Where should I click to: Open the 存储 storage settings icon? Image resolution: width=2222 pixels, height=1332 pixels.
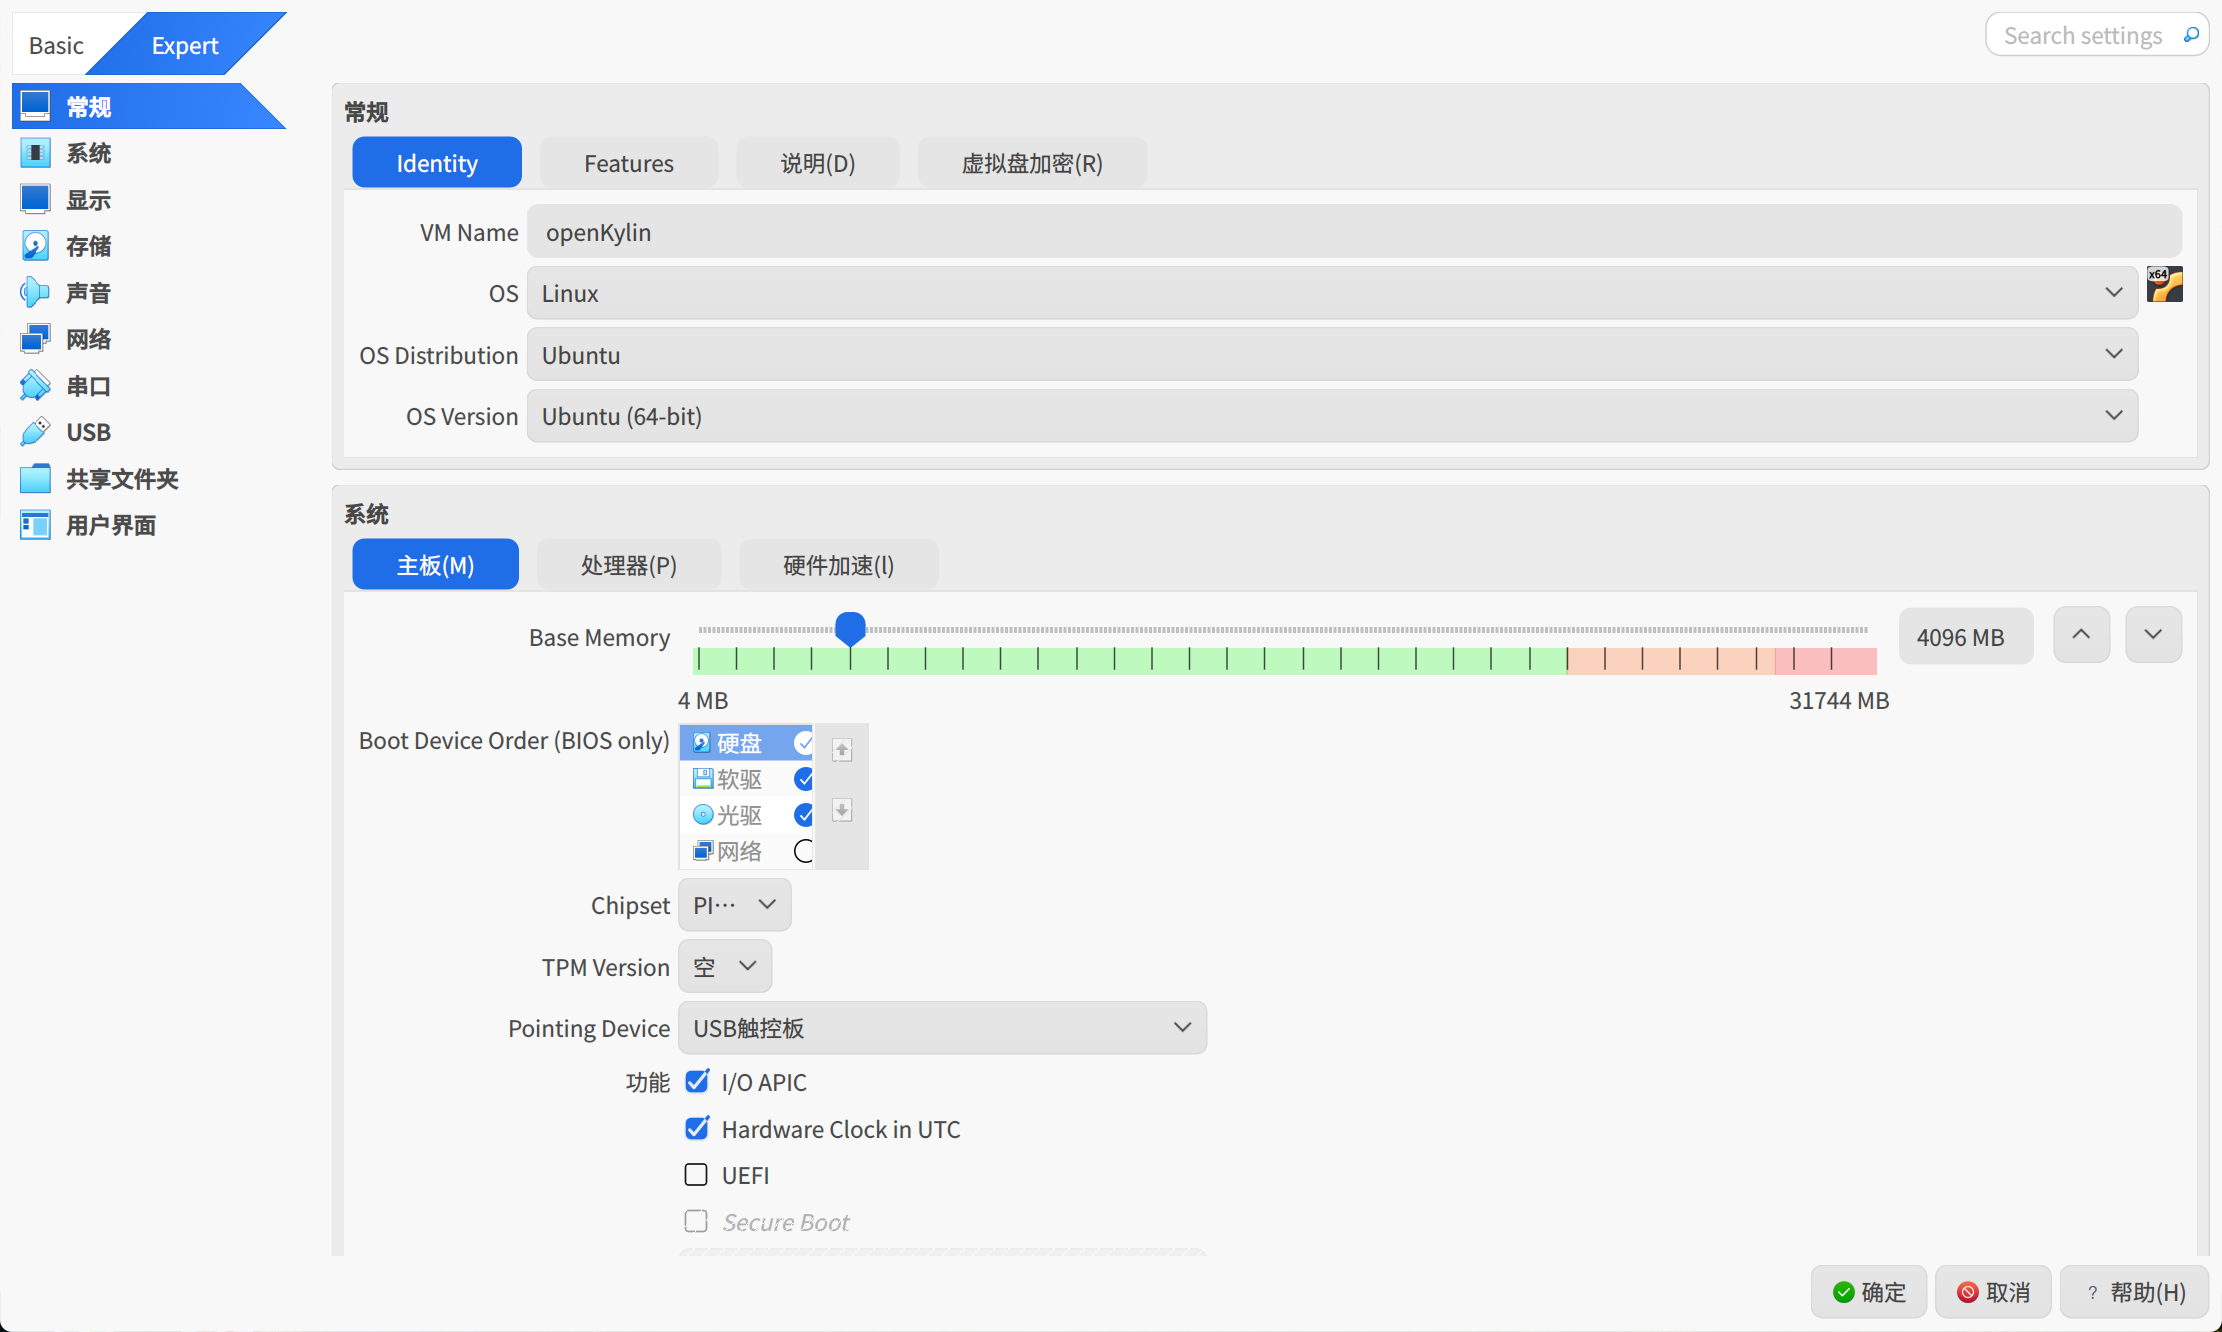(35, 246)
